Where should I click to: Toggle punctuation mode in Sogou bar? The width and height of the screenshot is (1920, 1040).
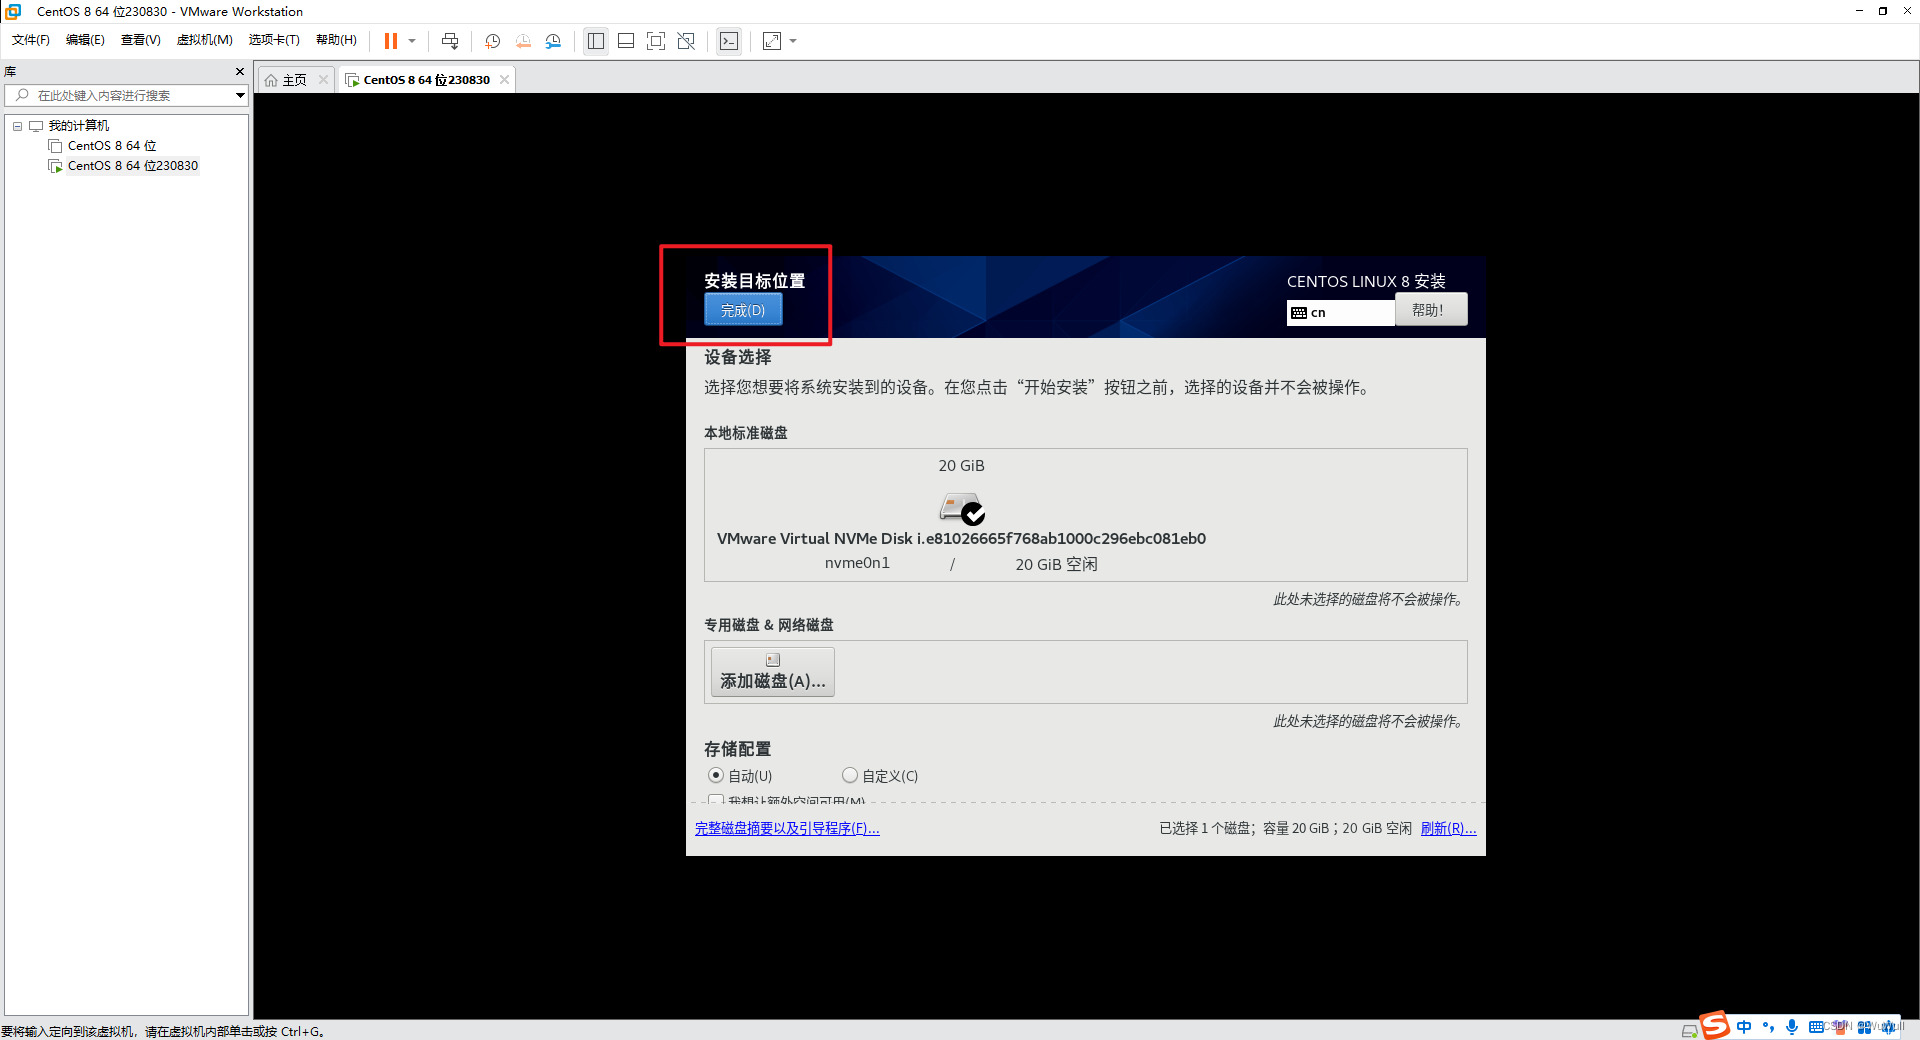click(x=1769, y=1027)
